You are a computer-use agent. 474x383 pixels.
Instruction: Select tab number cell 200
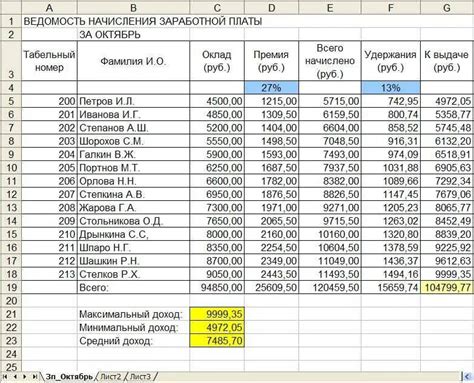[49, 101]
